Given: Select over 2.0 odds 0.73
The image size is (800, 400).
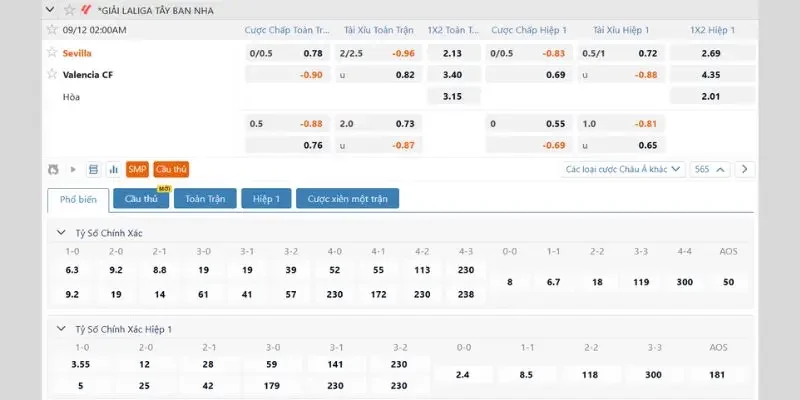Looking at the screenshot, I should pyautogui.click(x=379, y=123).
